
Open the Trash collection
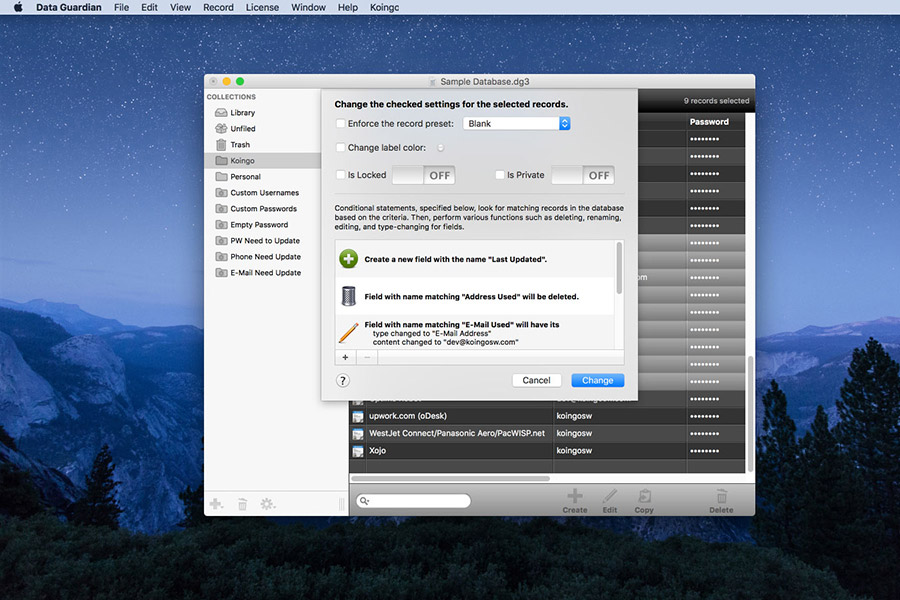[x=222, y=144]
